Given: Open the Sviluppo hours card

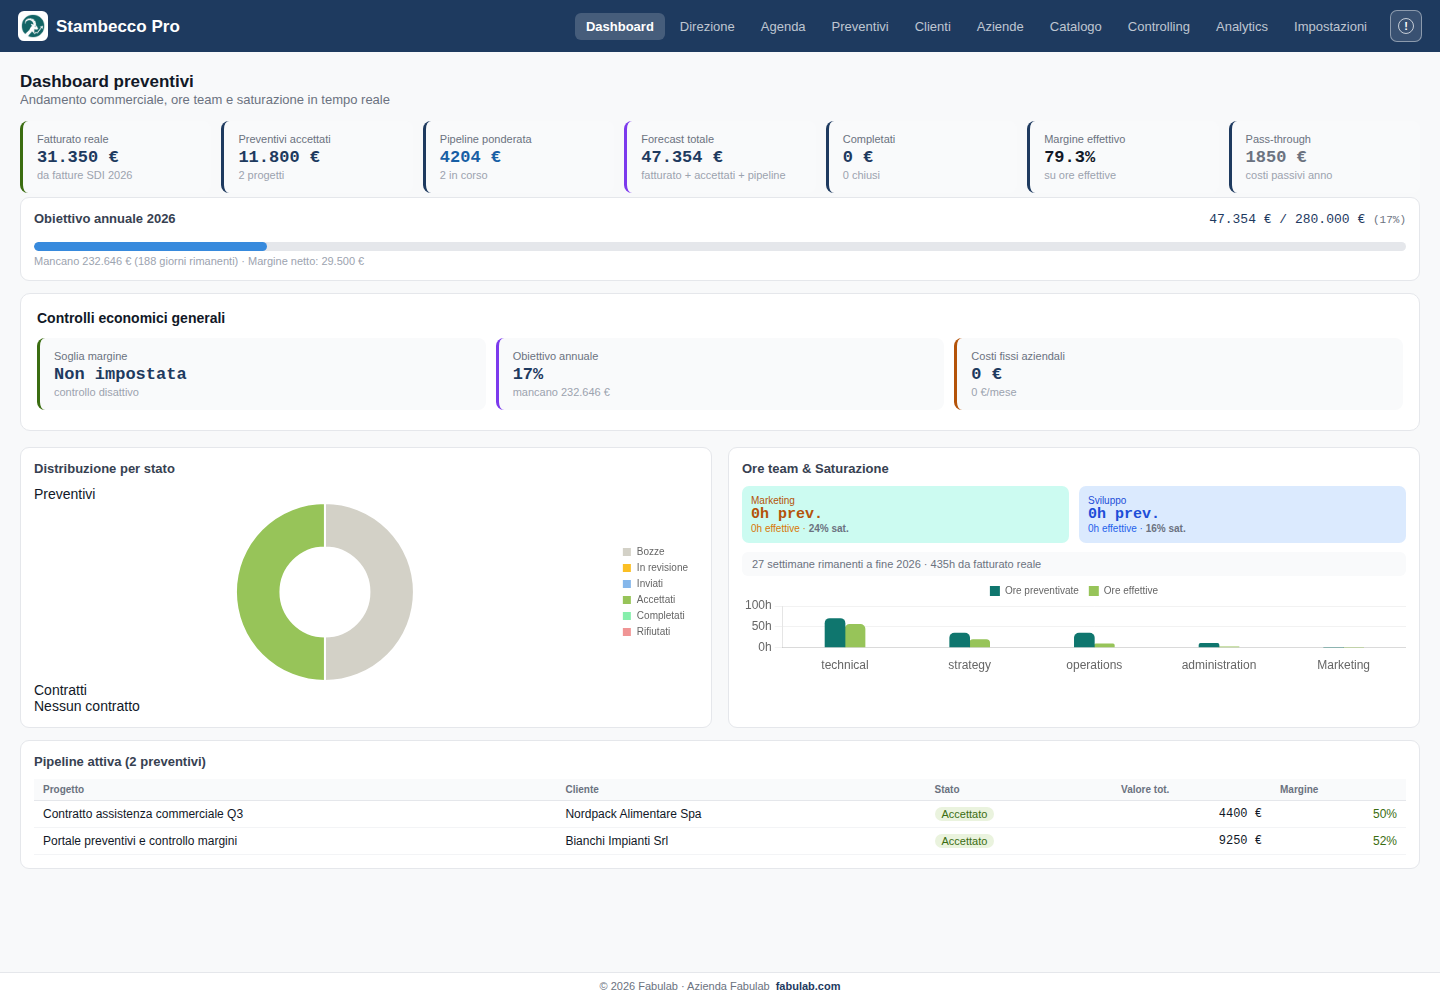Looking at the screenshot, I should 1242,514.
